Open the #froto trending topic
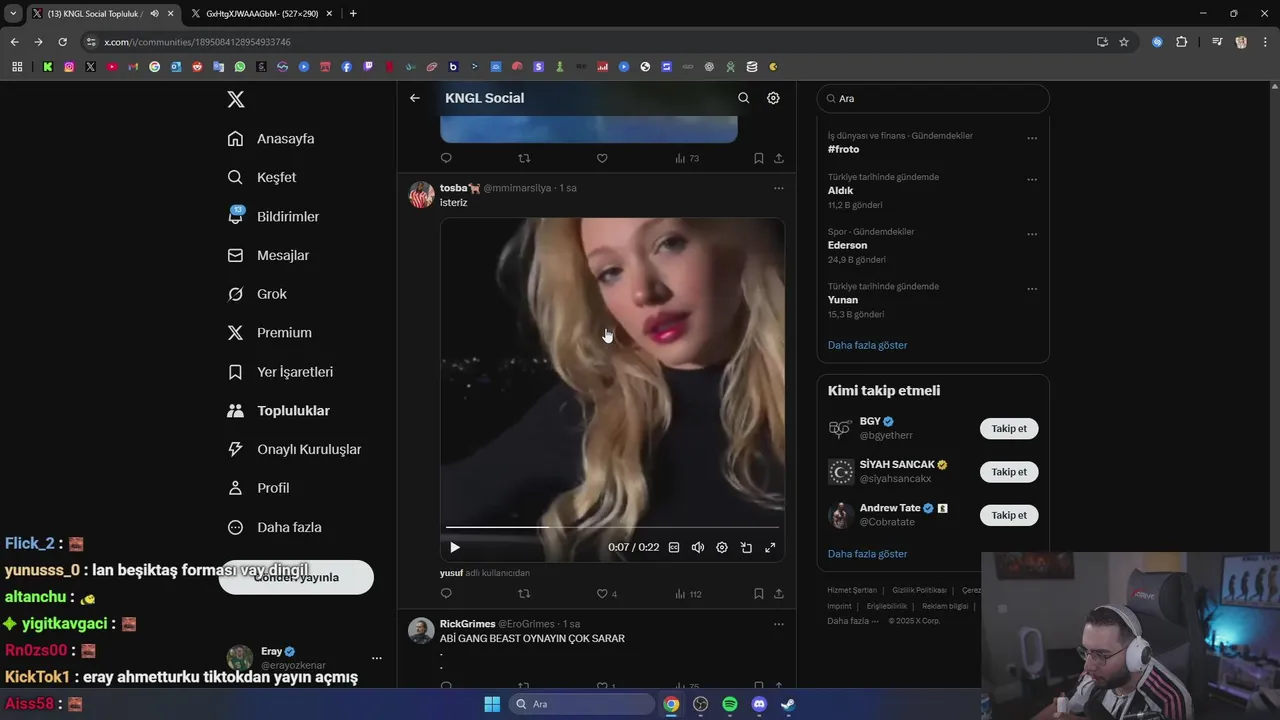The width and height of the screenshot is (1280, 720). [843, 149]
